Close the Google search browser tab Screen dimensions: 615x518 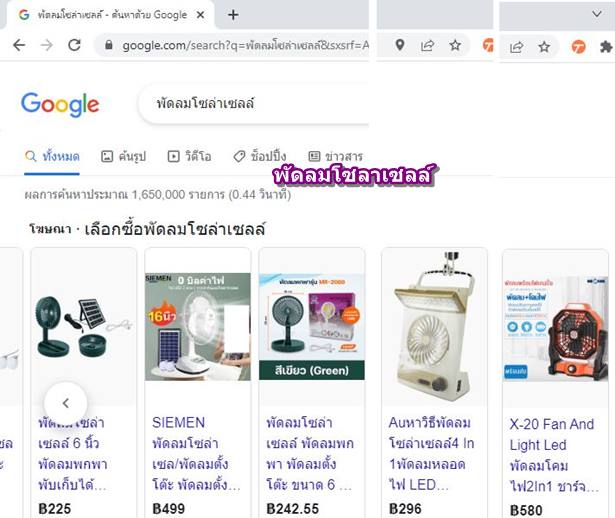pyautogui.click(x=200, y=15)
